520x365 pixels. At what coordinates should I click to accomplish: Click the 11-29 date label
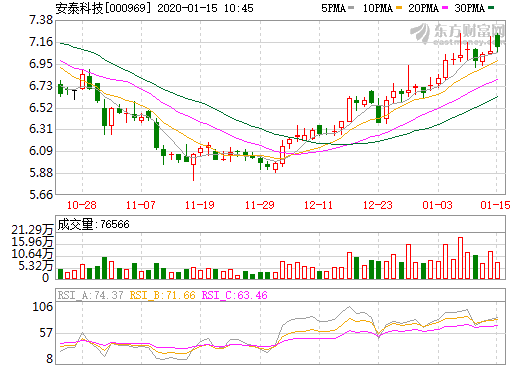click(x=259, y=205)
